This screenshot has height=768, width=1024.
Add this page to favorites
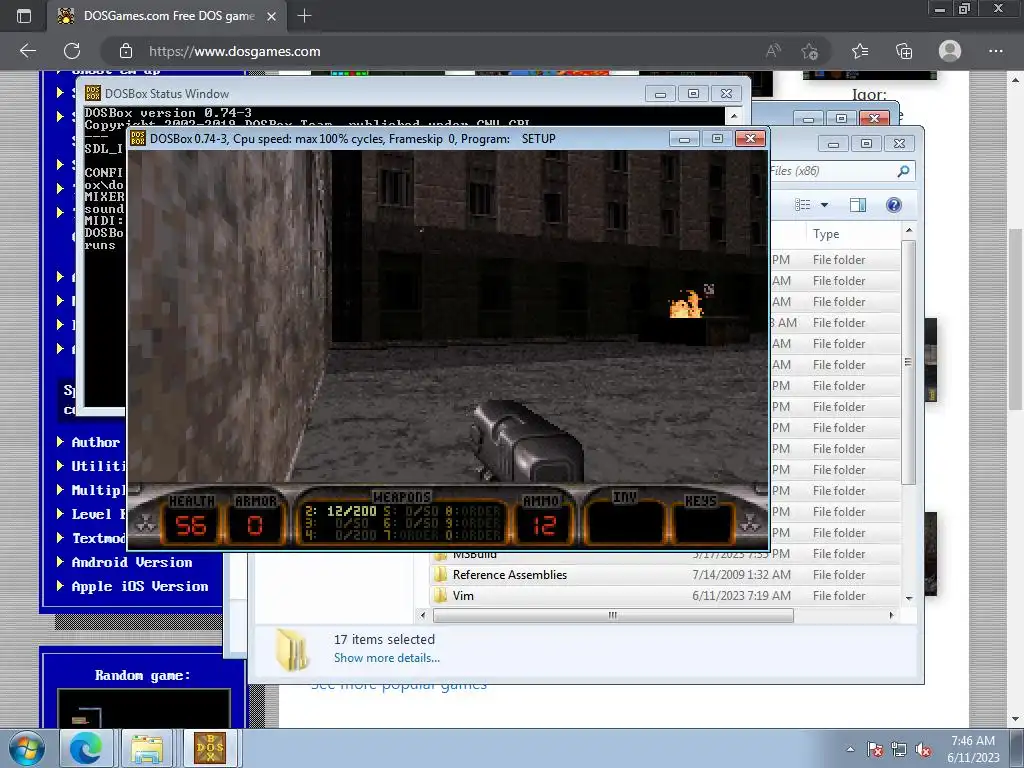pos(810,51)
